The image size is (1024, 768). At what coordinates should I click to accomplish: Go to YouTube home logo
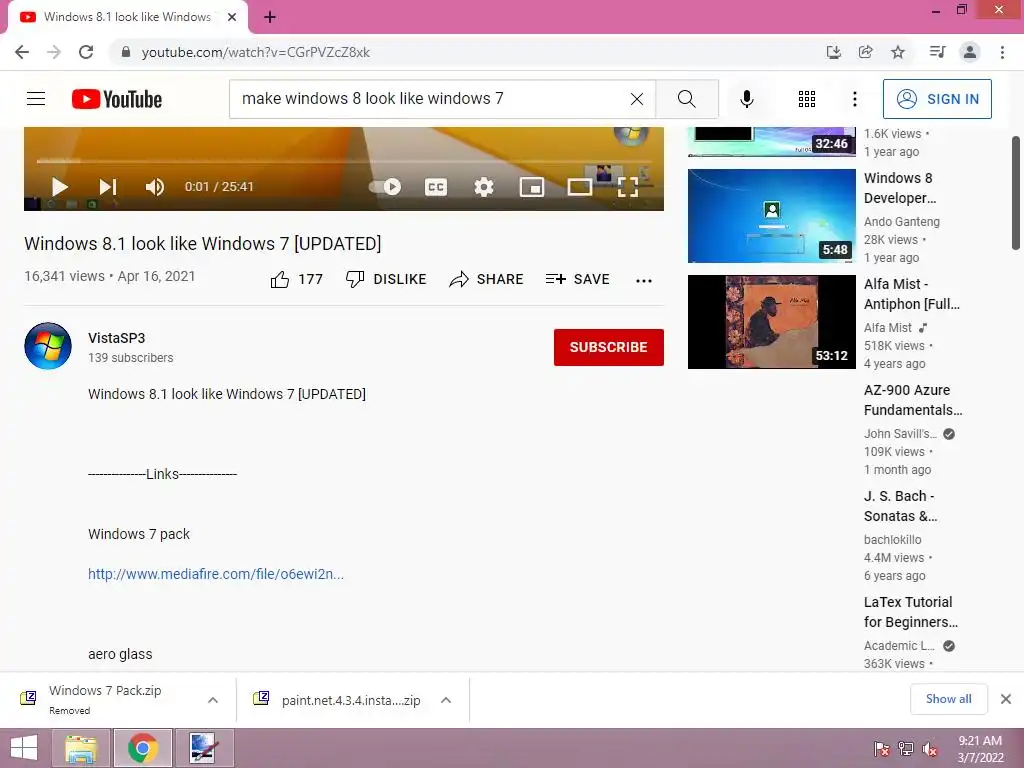coord(117,99)
